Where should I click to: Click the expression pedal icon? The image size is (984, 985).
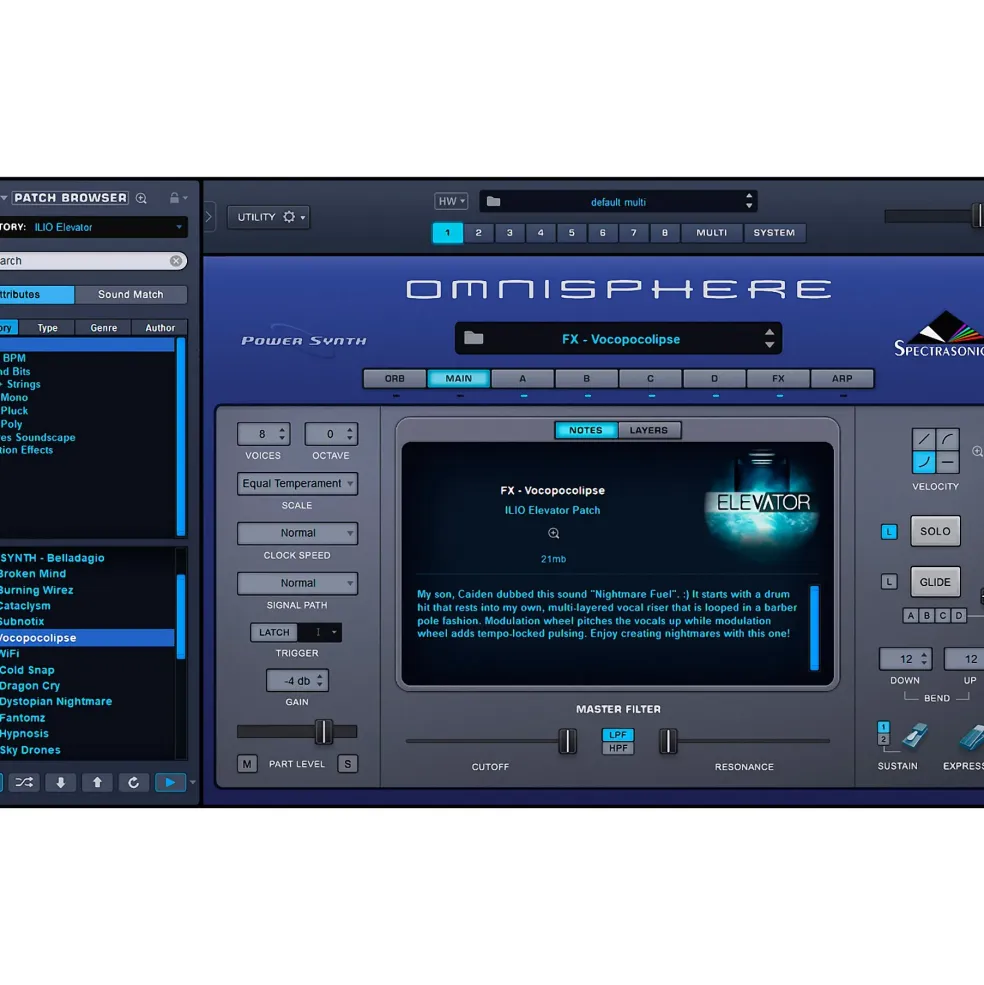point(971,736)
